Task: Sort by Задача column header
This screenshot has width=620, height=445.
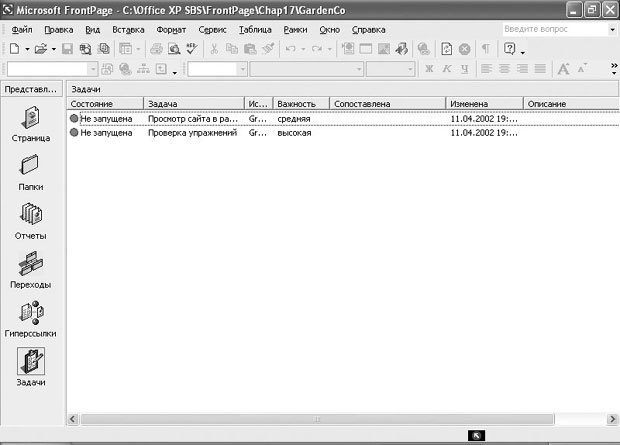Action: 194,104
